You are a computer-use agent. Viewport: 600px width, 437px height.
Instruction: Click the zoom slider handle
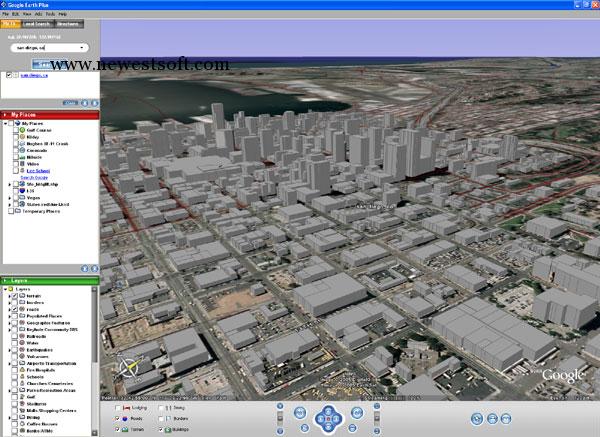coord(280,418)
